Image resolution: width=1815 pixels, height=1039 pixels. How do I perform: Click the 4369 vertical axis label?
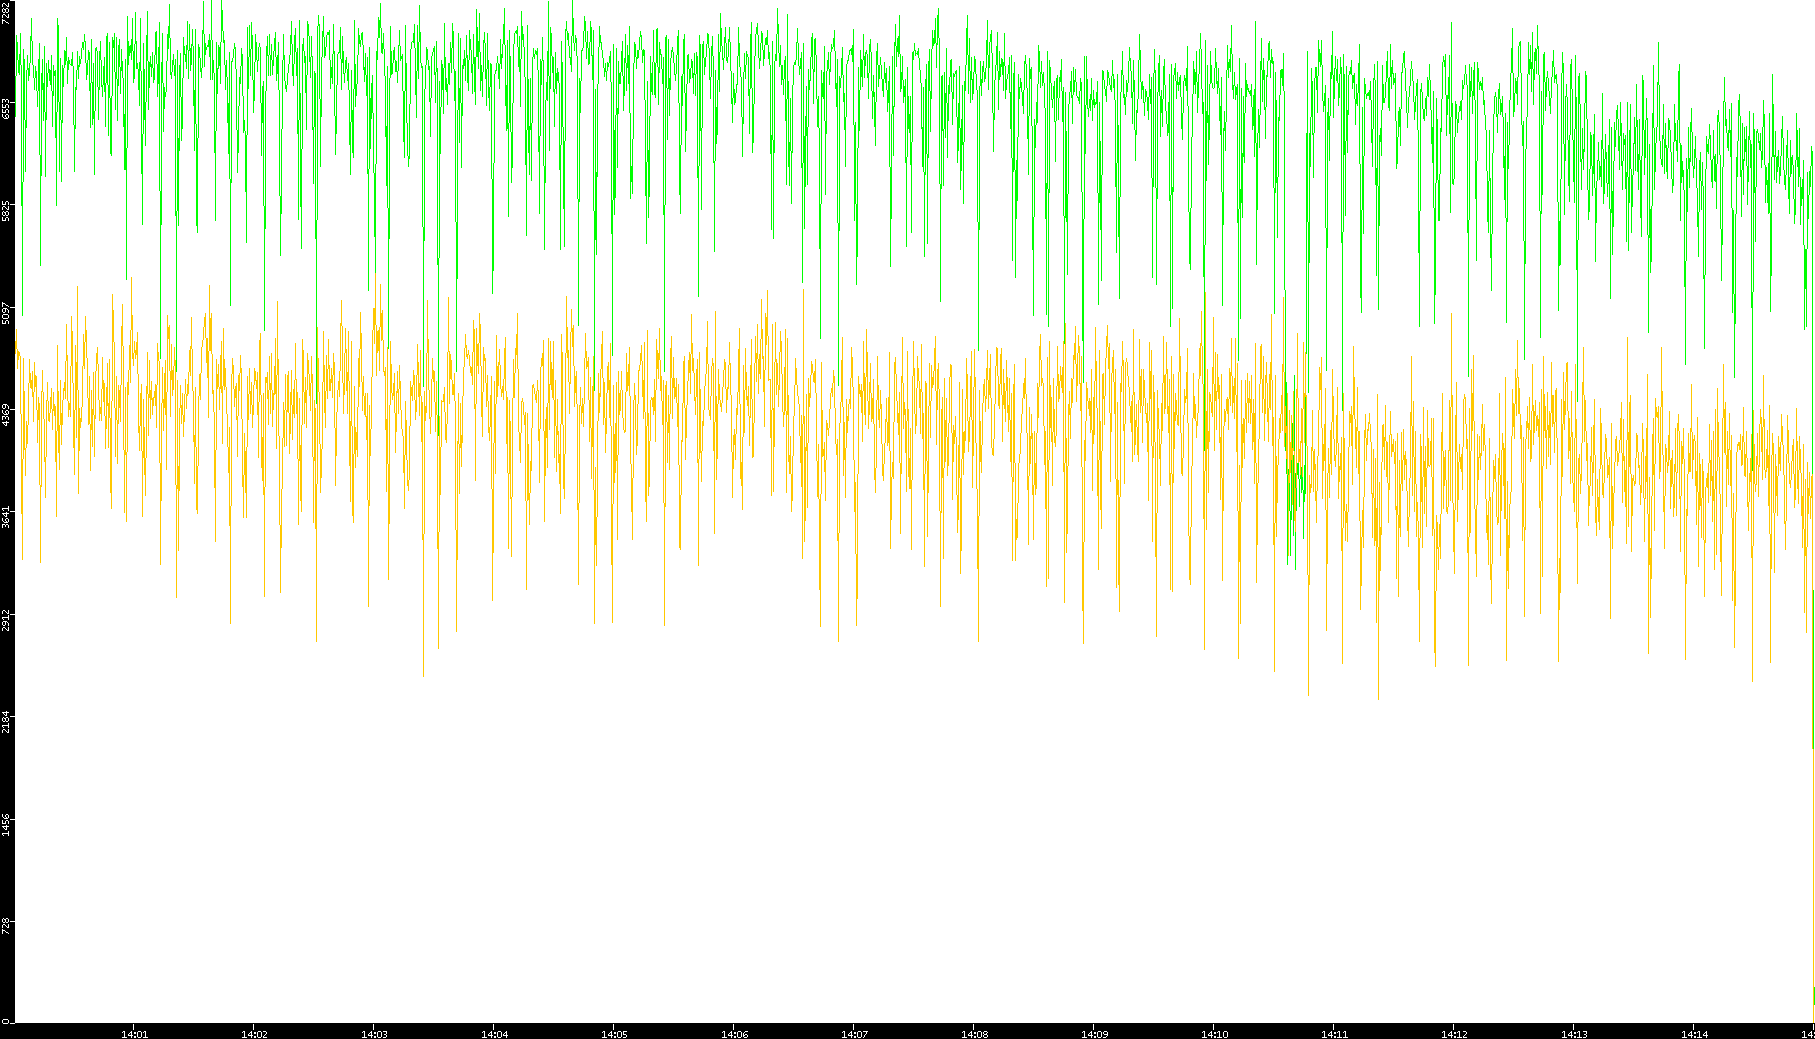(7, 415)
